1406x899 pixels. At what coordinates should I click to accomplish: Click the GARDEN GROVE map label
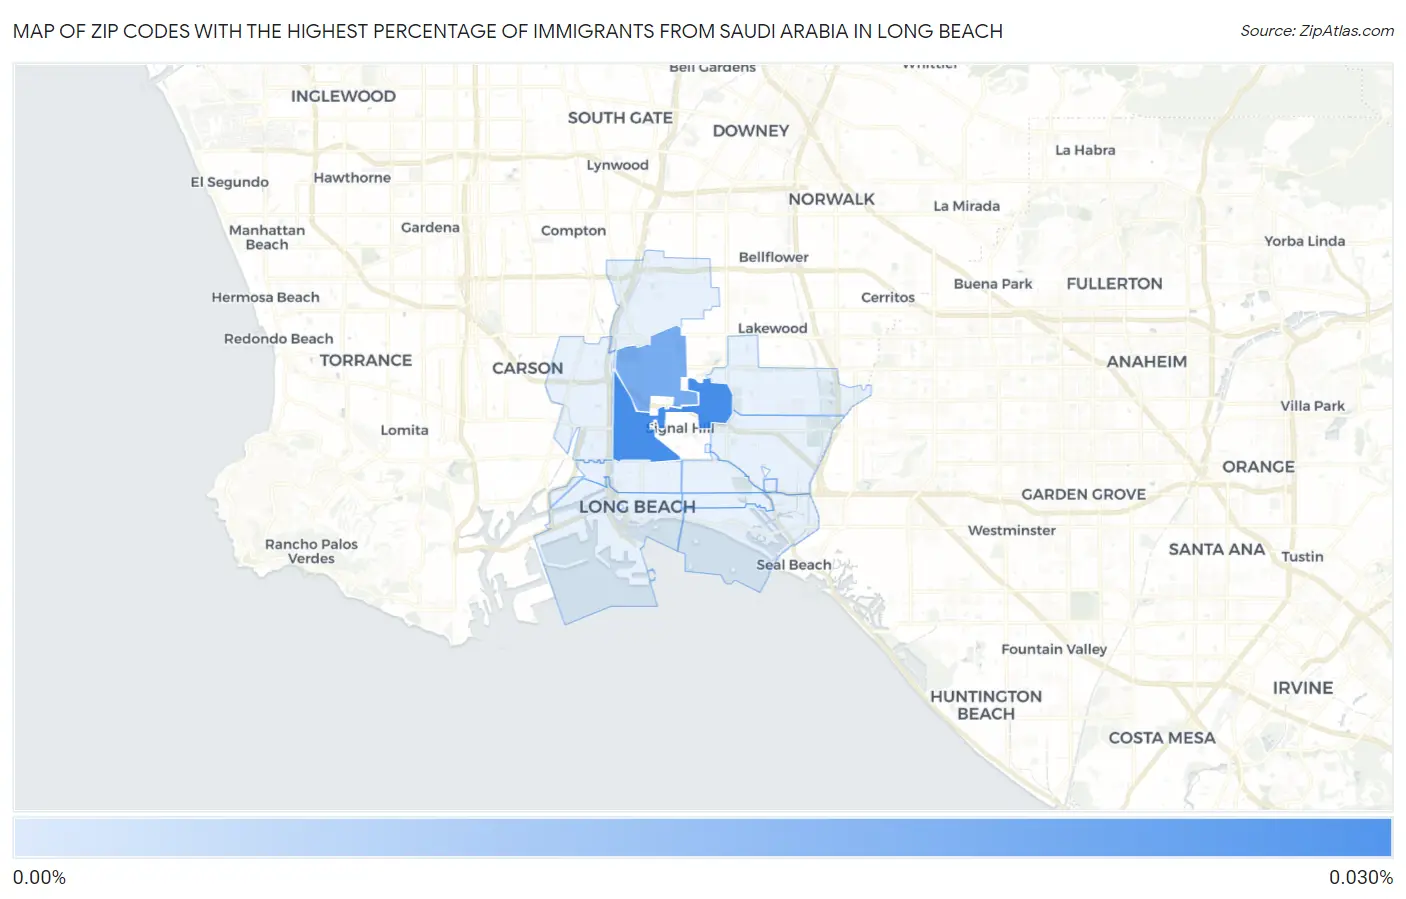point(1083,494)
